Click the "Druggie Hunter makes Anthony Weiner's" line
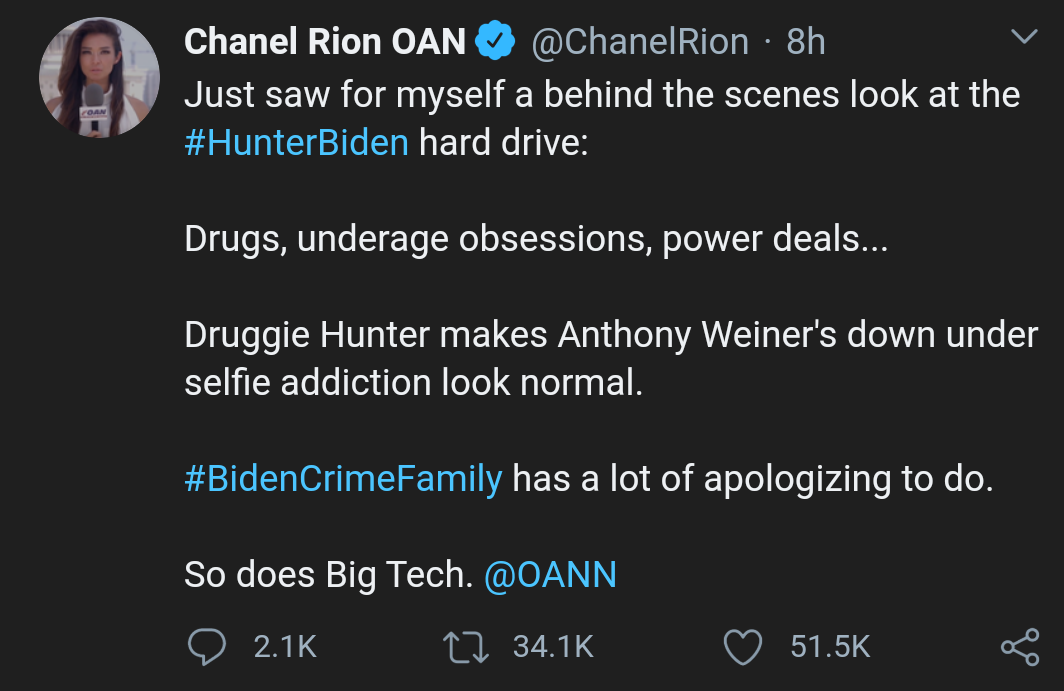The width and height of the screenshot is (1064, 691). [x=611, y=335]
